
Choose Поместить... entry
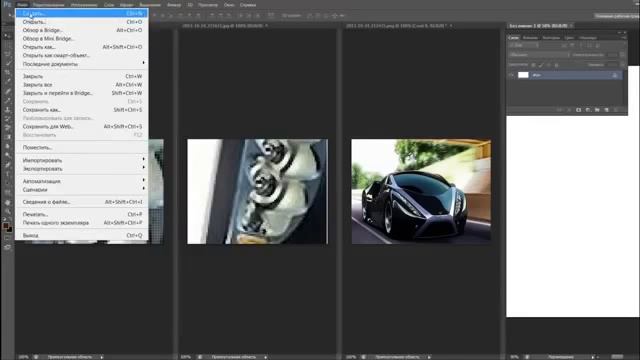point(82,147)
